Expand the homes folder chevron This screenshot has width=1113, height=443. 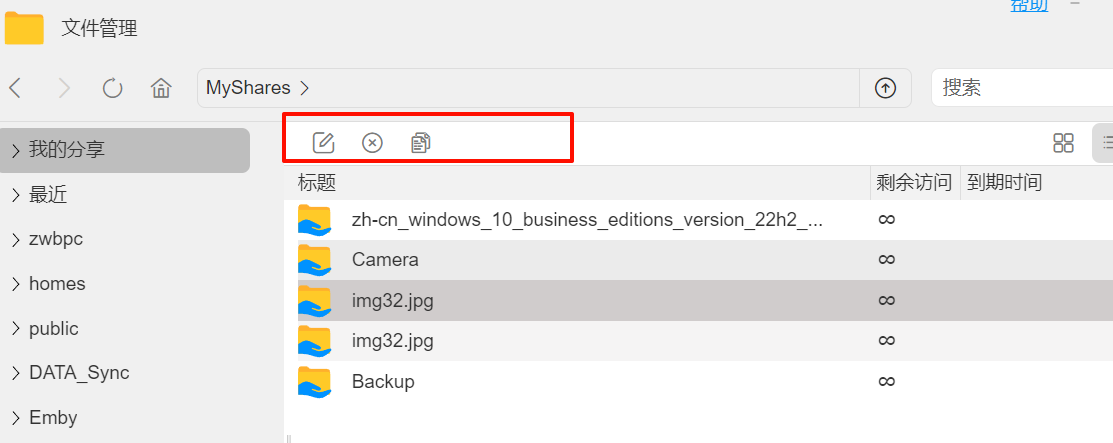point(16,284)
